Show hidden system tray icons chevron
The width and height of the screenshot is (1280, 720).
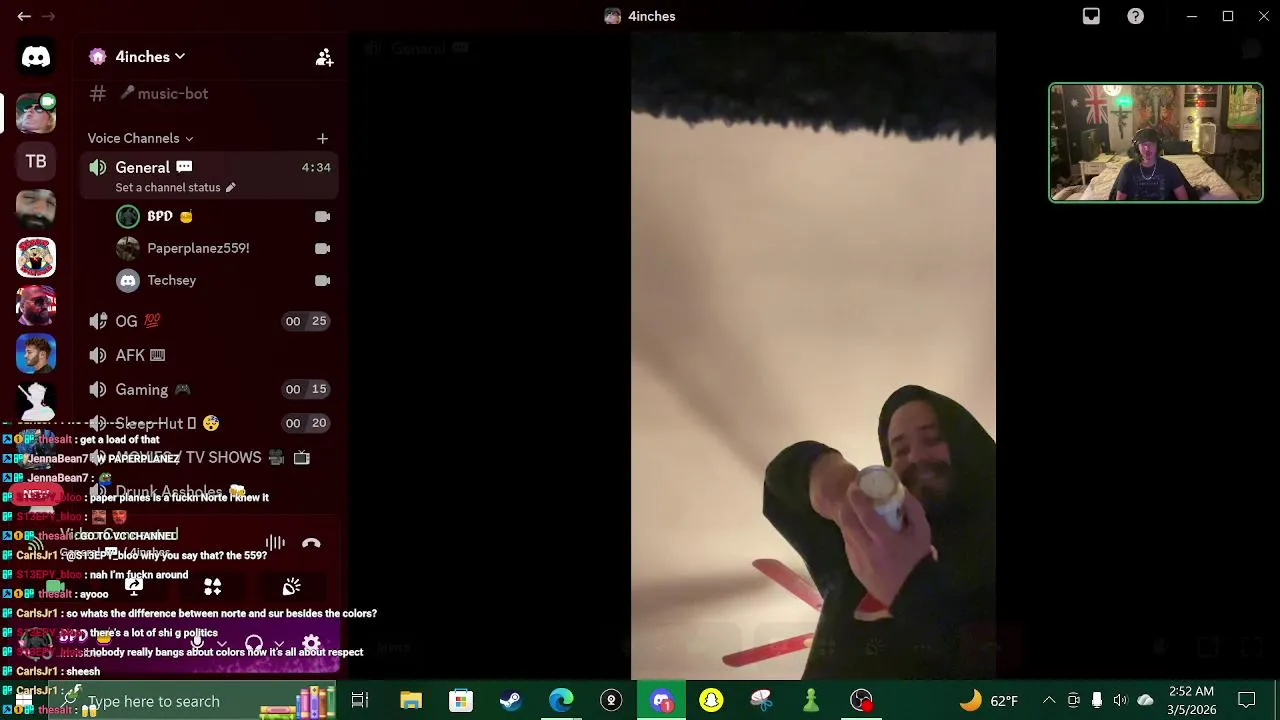(x=1049, y=700)
